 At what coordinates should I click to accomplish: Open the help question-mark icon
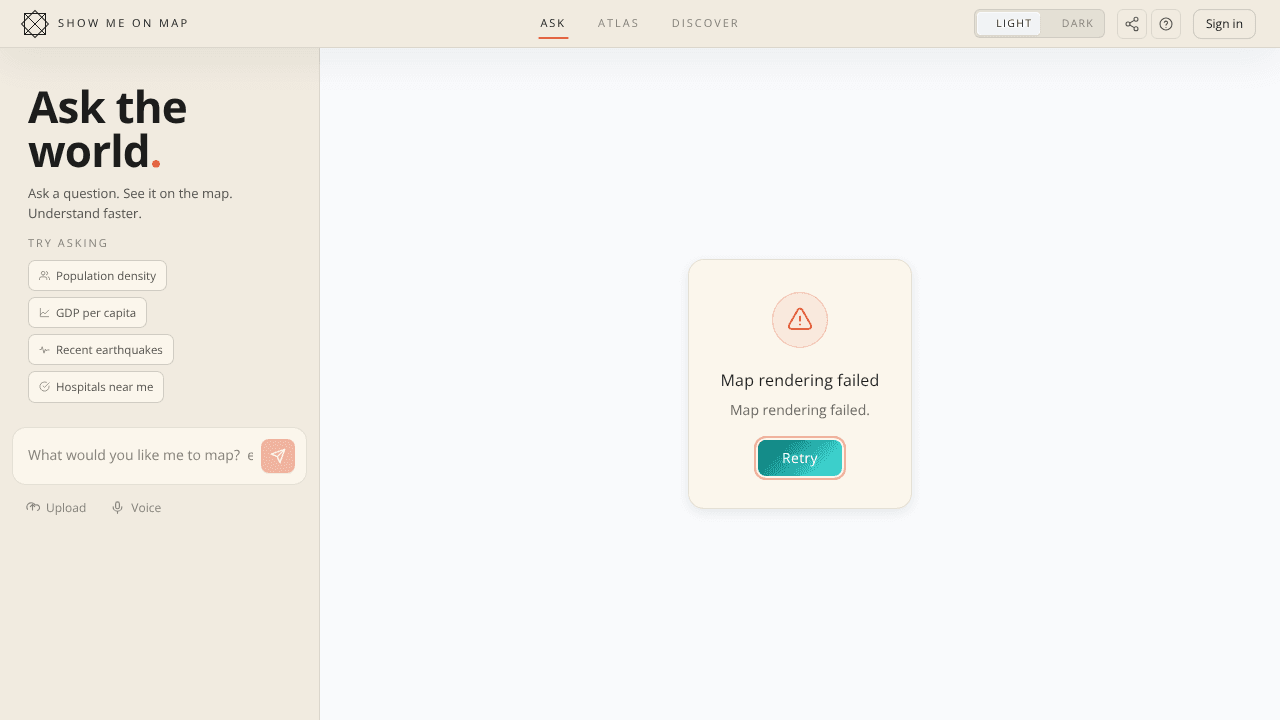pos(1166,24)
